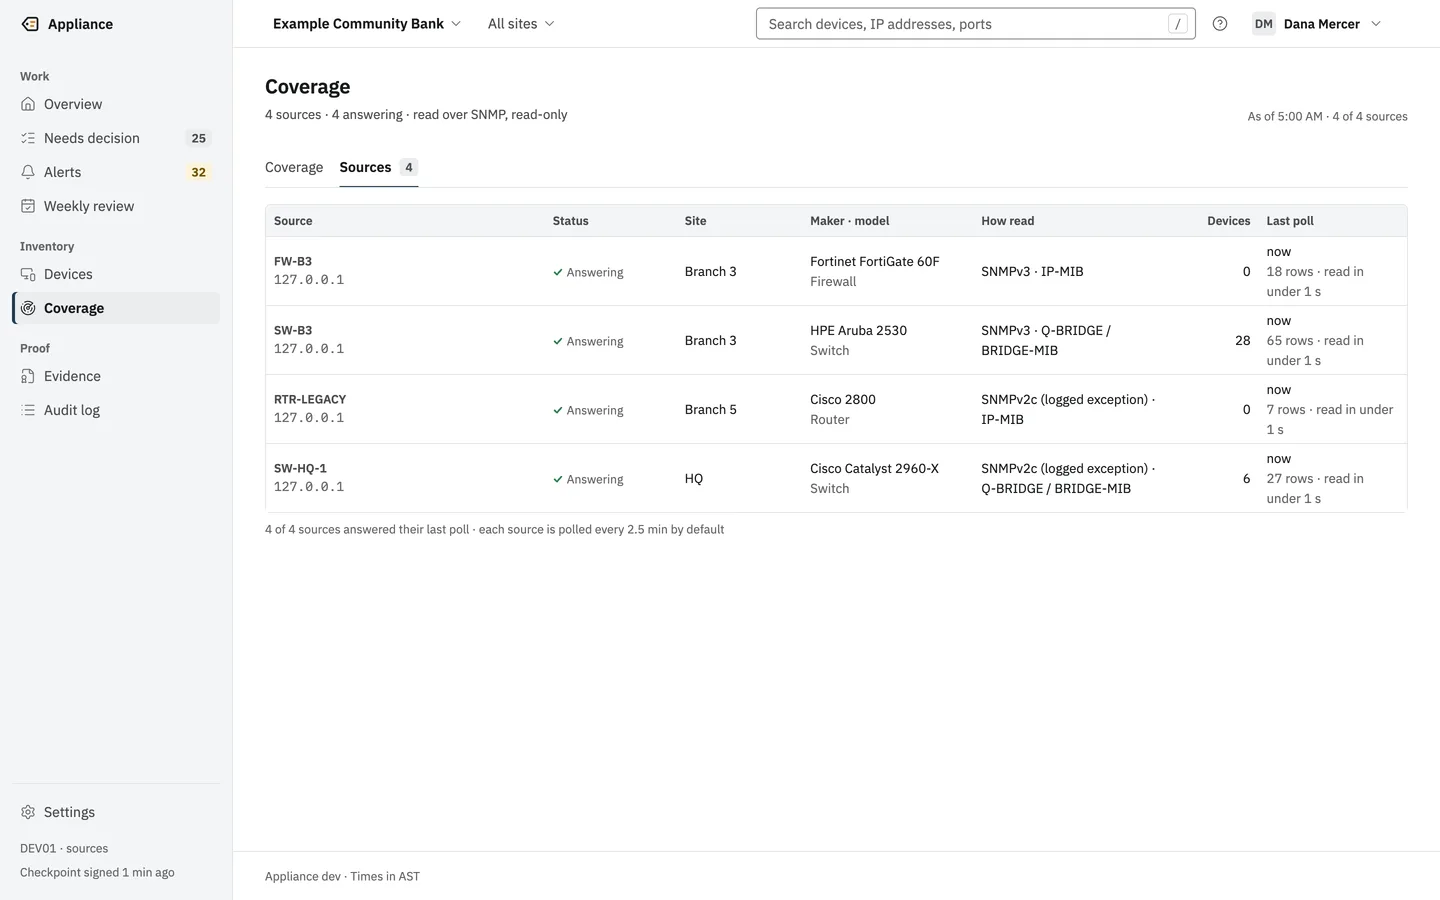Select the SW-HQ-1 source name
Image resolution: width=1440 pixels, height=900 pixels.
(x=300, y=469)
